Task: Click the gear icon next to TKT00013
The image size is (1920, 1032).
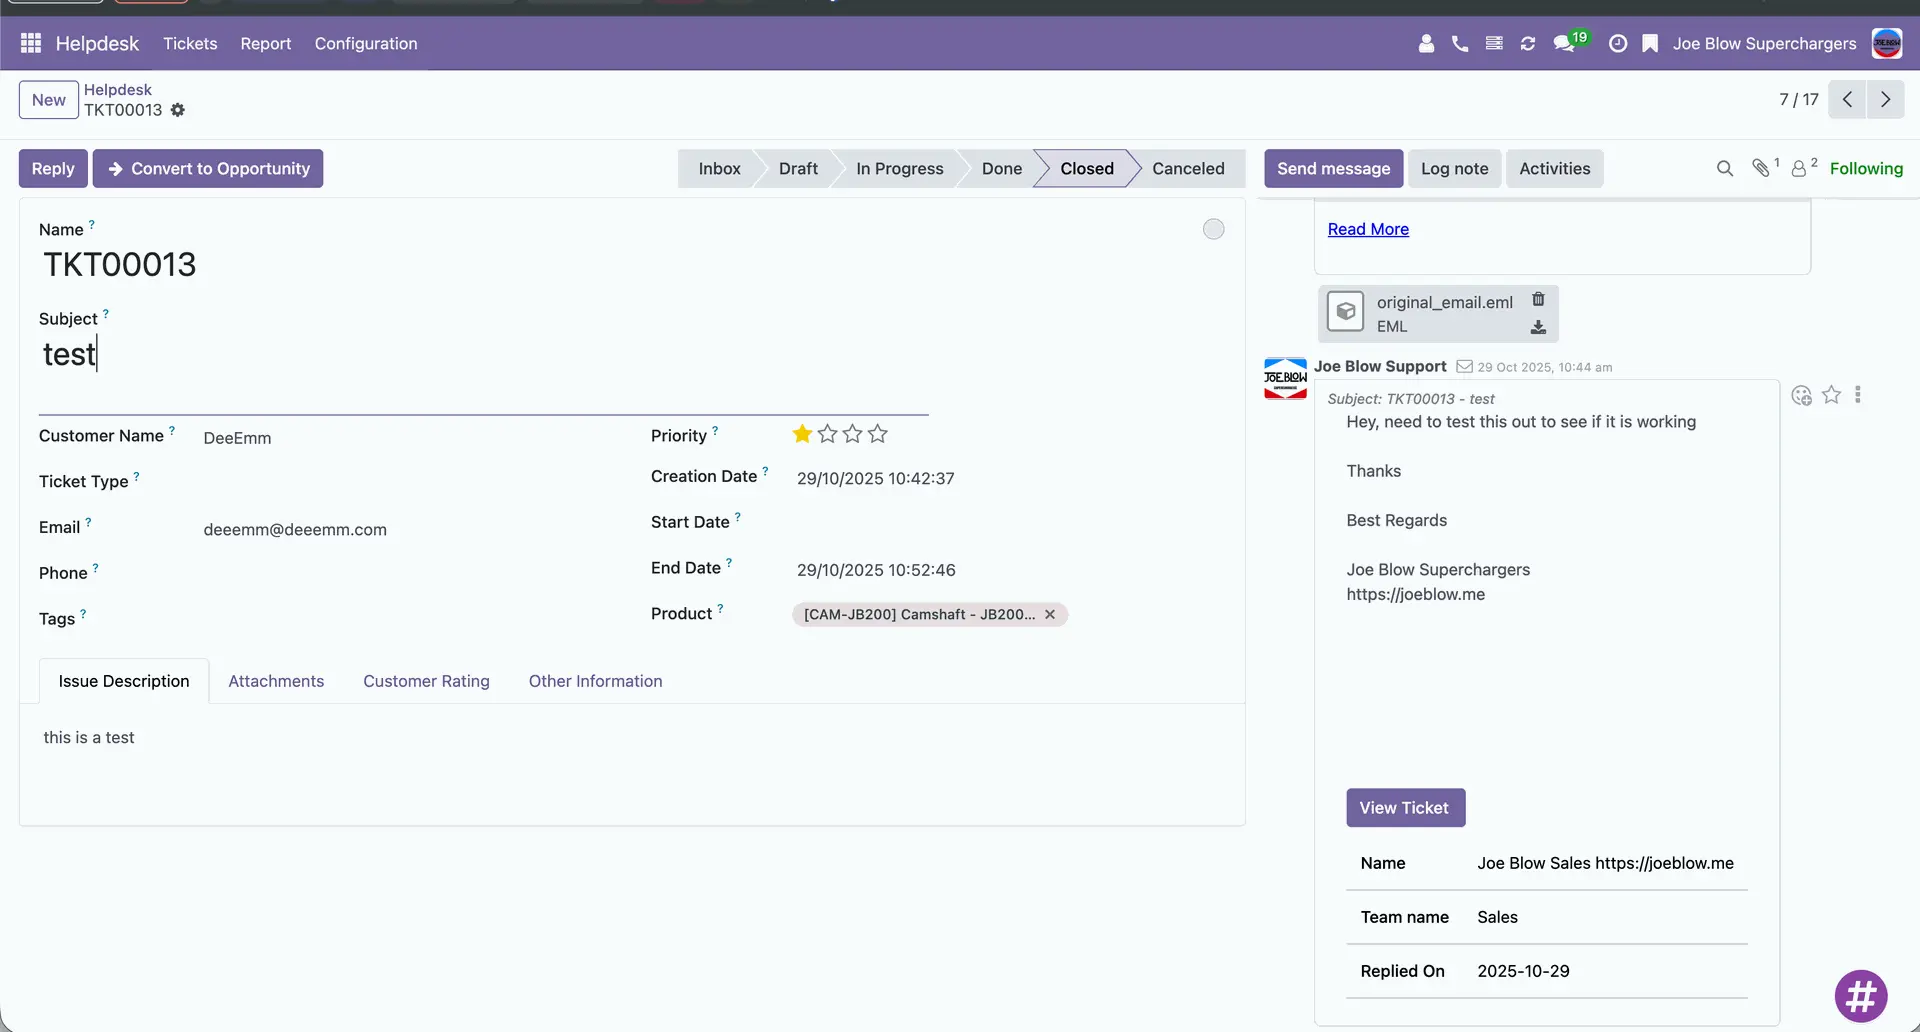Action: [x=178, y=110]
